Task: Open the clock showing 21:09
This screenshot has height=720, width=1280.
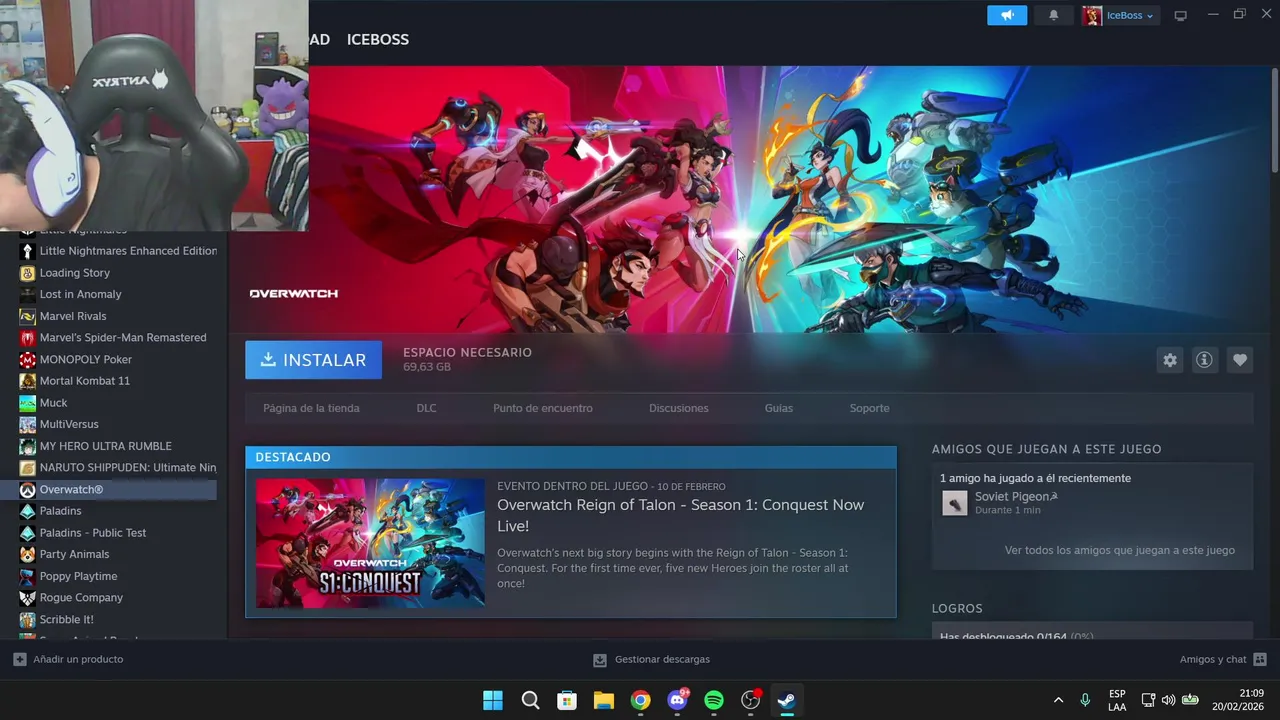Action: tap(1237, 700)
